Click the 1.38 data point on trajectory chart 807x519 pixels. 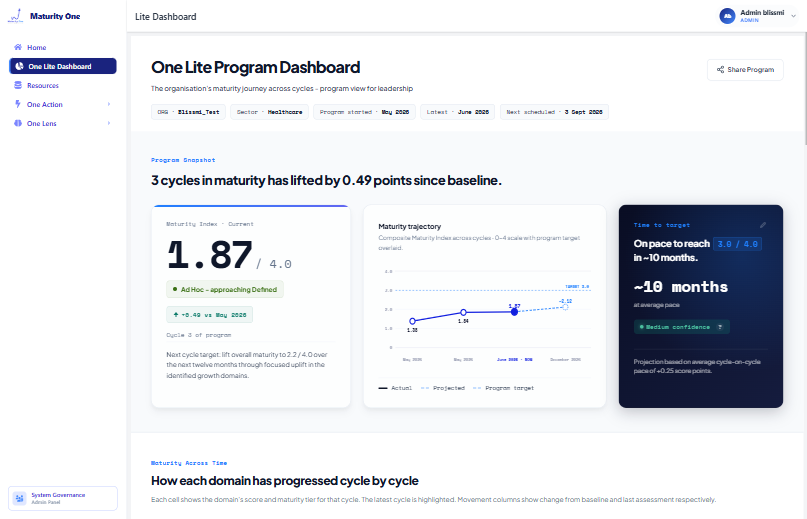tap(412, 321)
